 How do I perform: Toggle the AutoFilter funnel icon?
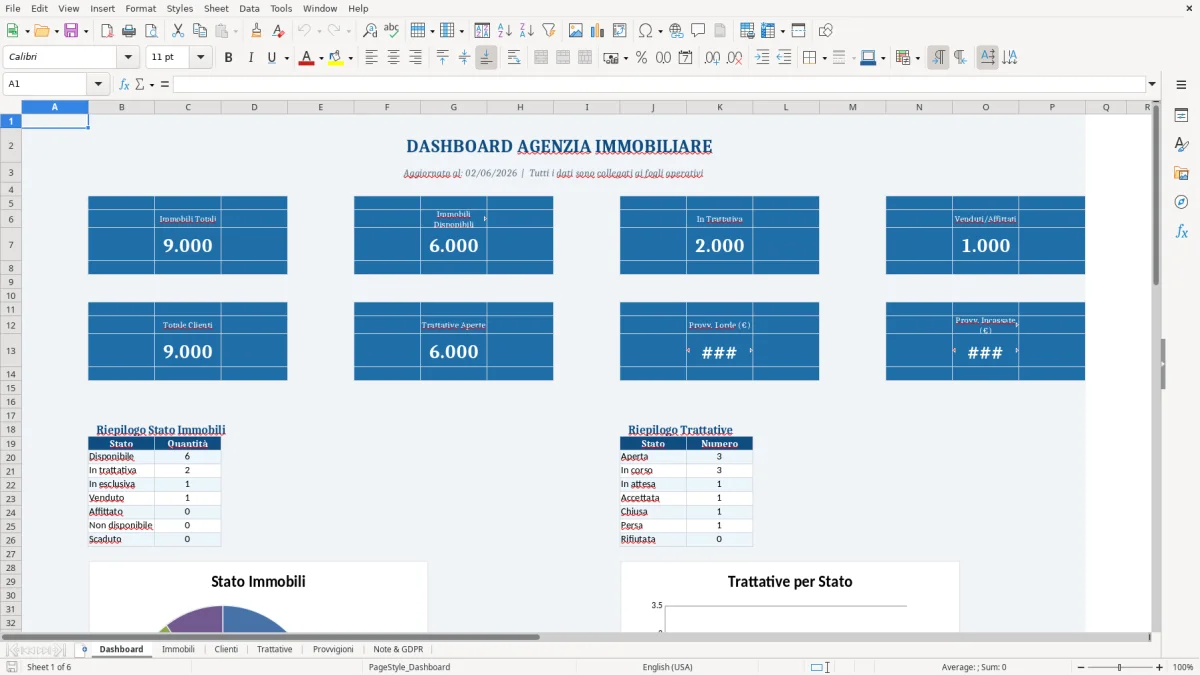(549, 31)
